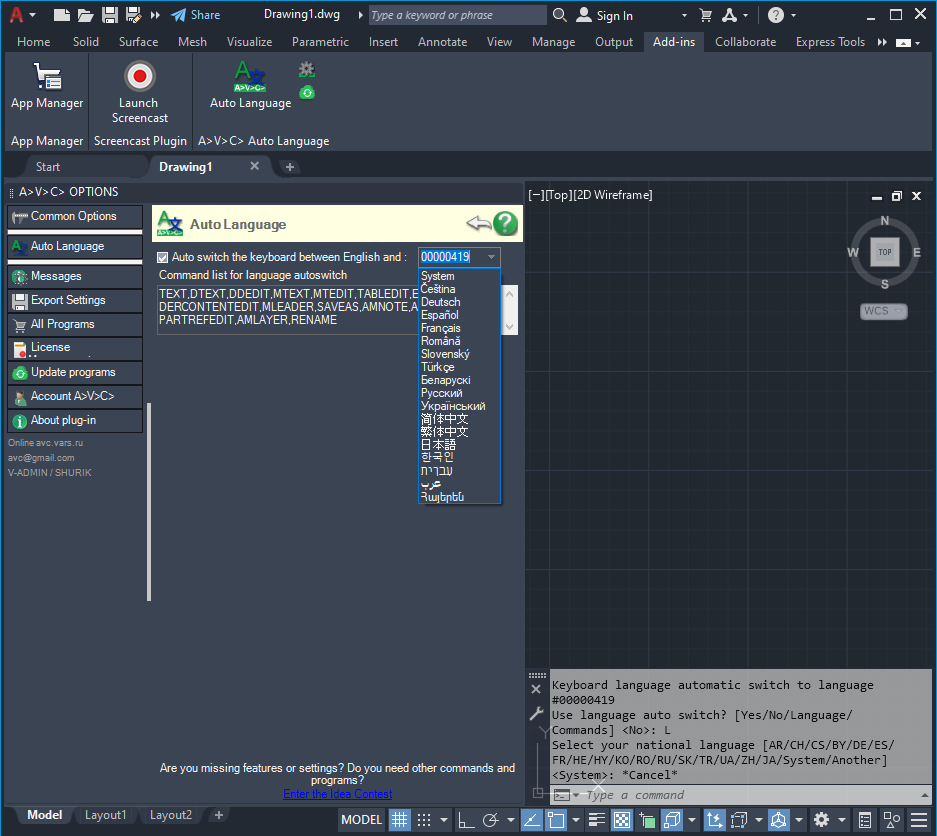Open the Common Options section
This screenshot has height=836, width=937.
click(75, 216)
